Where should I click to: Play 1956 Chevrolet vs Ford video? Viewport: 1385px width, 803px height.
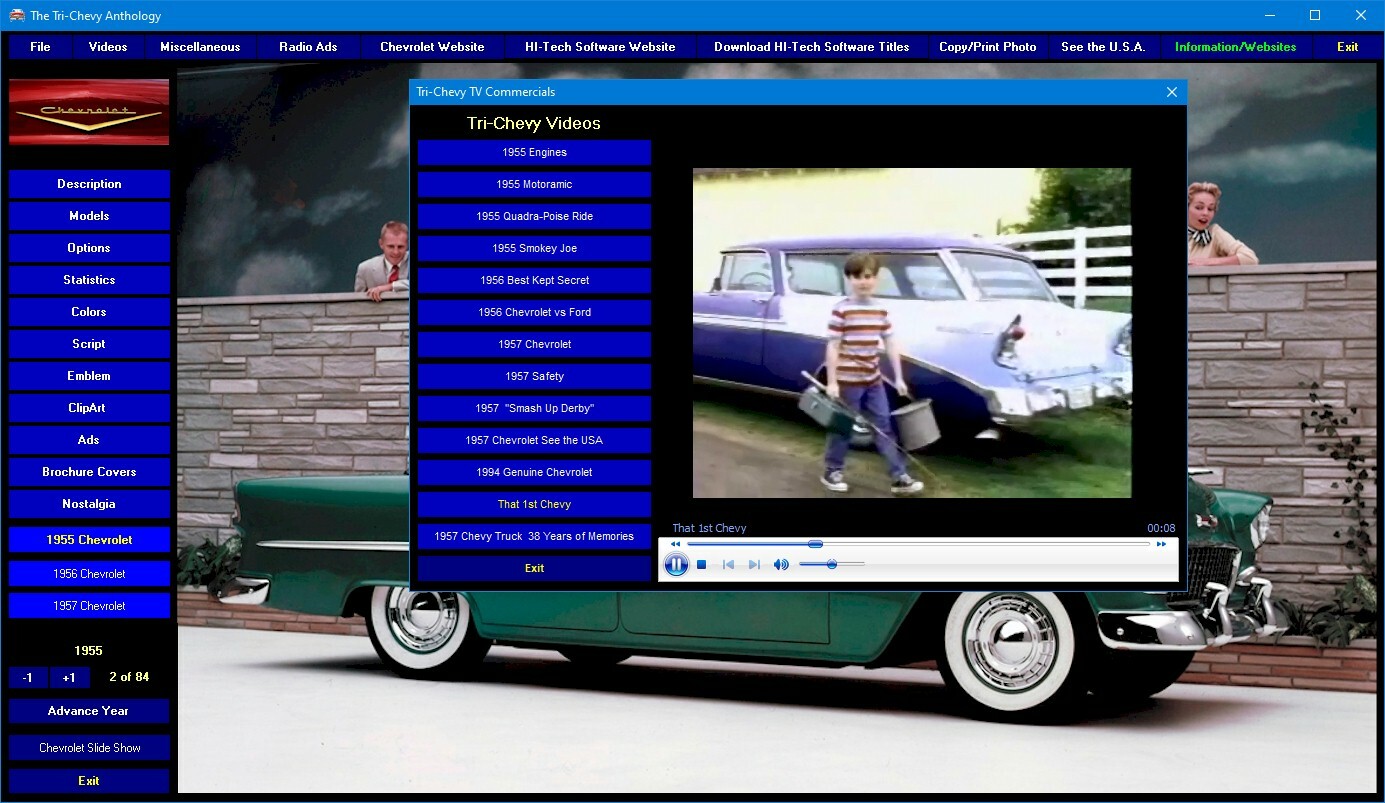534,312
